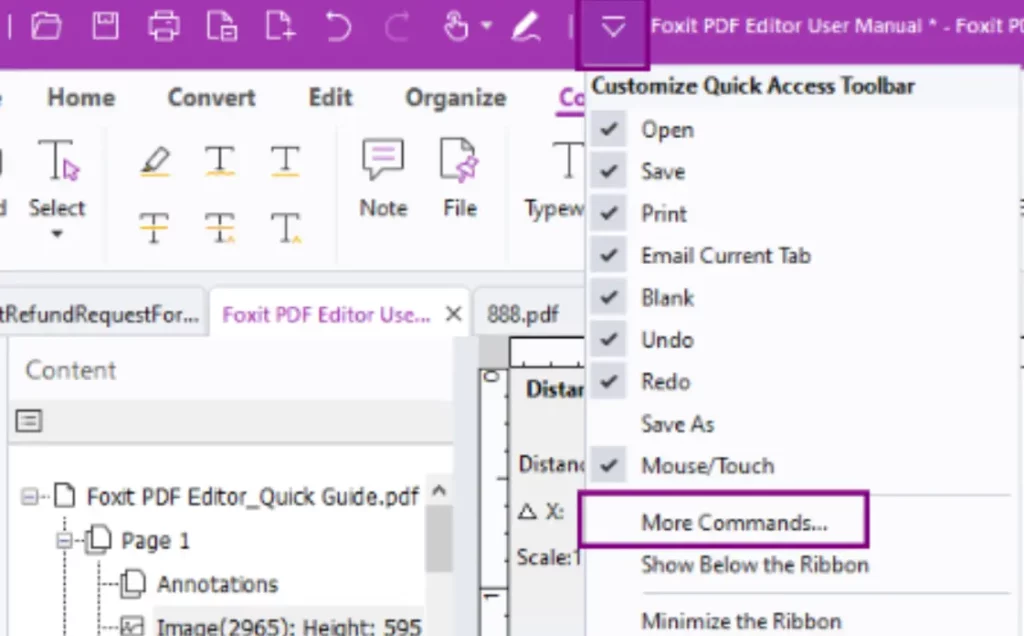Select the Highlight text tool

coord(155,160)
